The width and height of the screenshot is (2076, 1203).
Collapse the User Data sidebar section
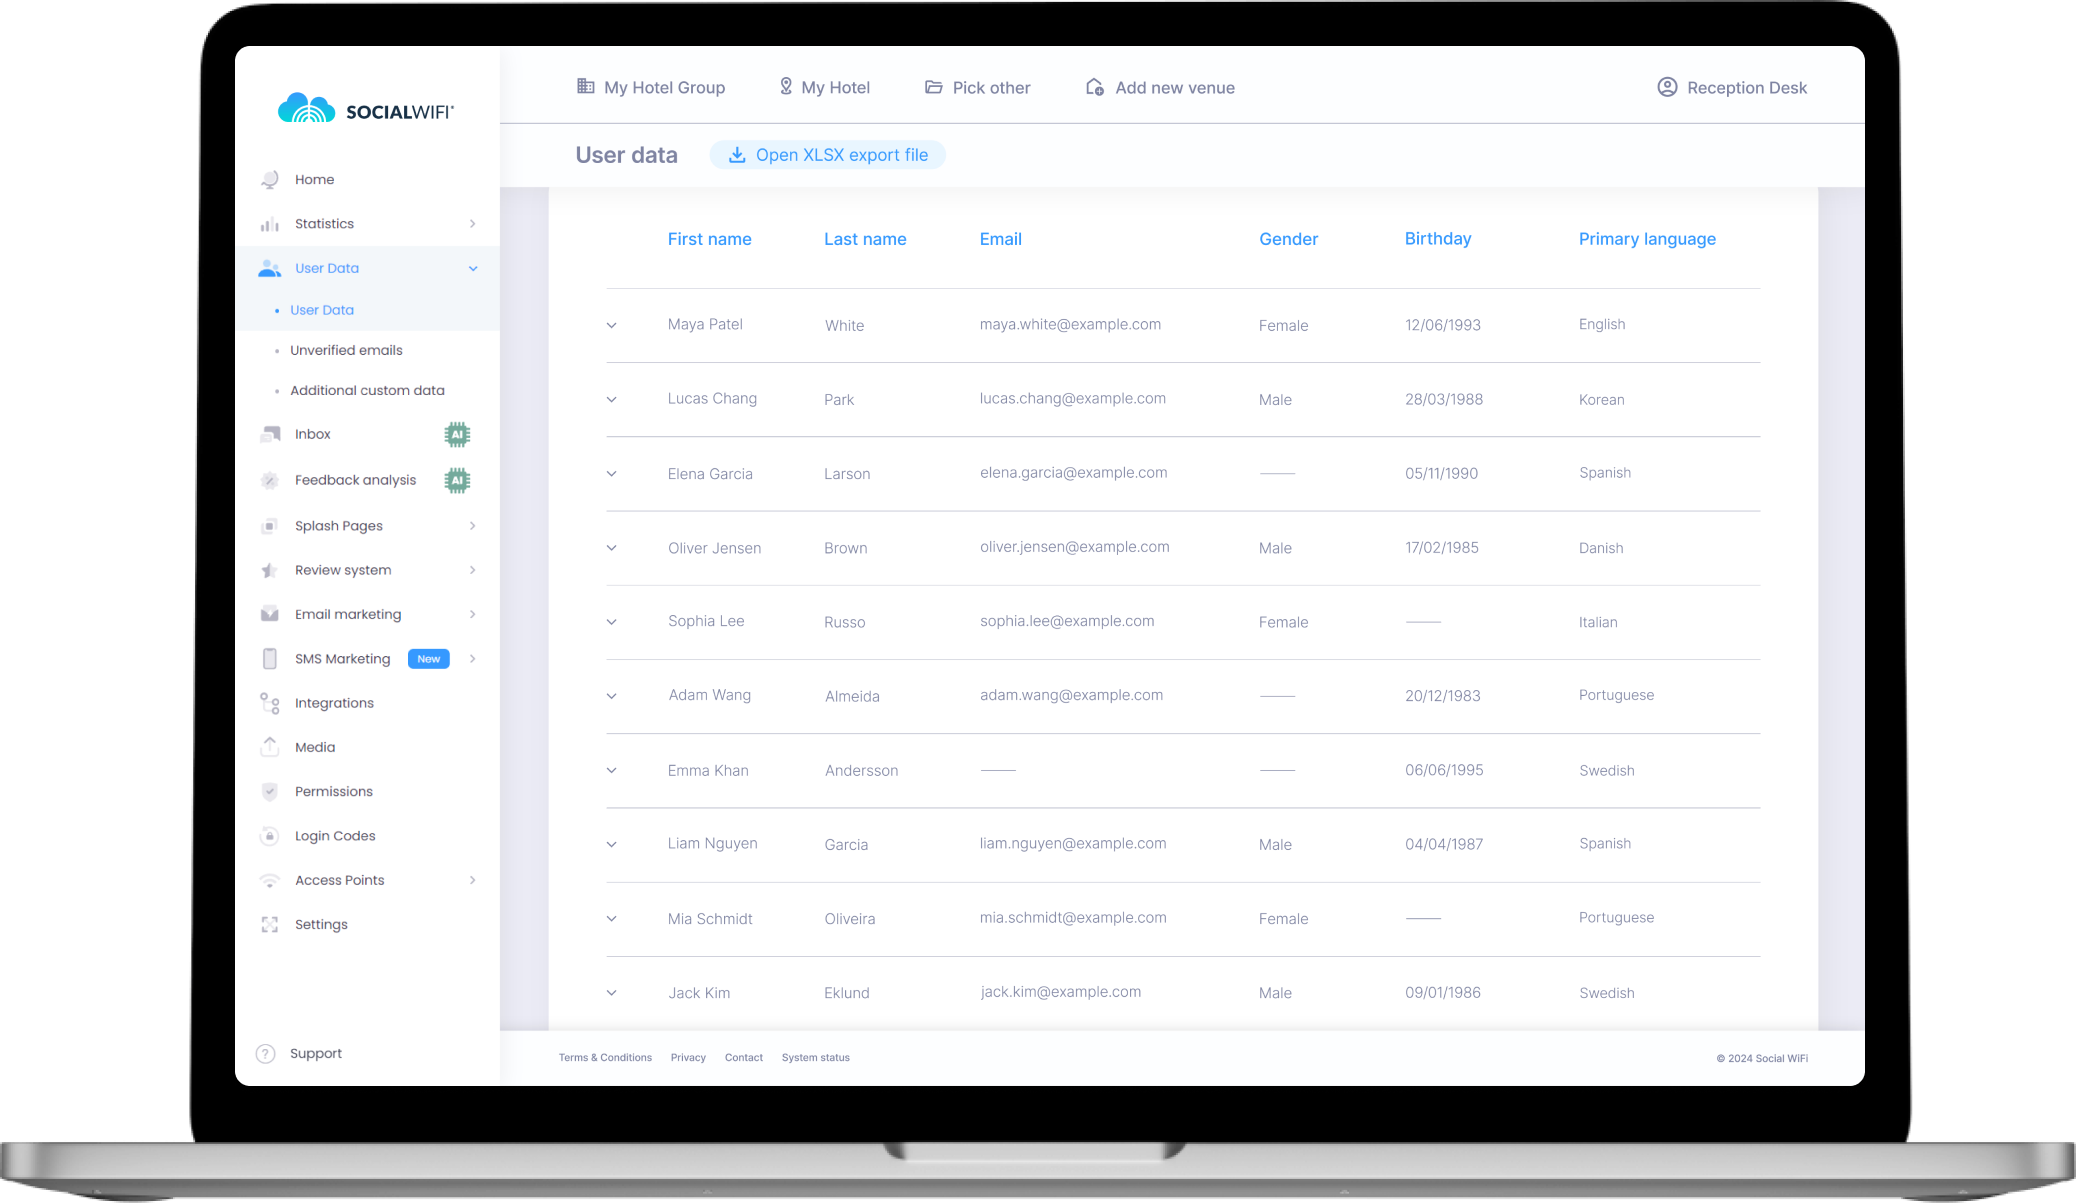click(473, 268)
